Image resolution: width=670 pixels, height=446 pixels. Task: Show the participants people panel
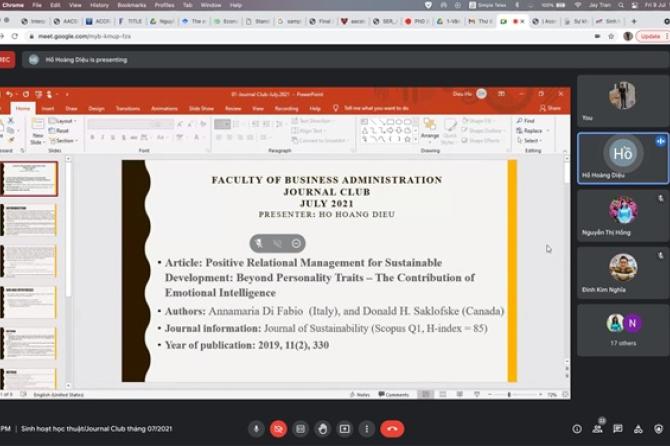coord(599,429)
